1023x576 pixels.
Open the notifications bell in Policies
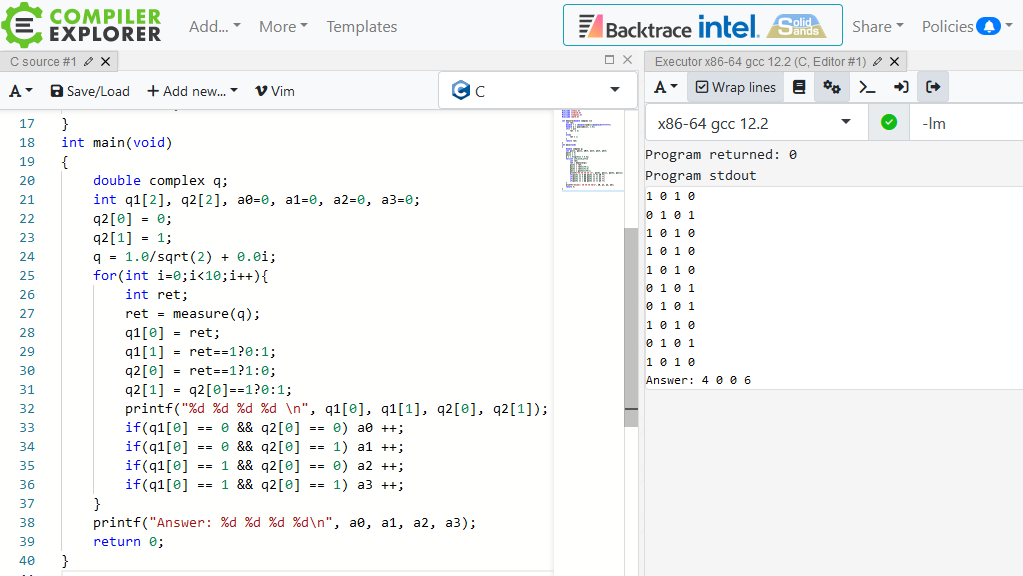pos(987,27)
